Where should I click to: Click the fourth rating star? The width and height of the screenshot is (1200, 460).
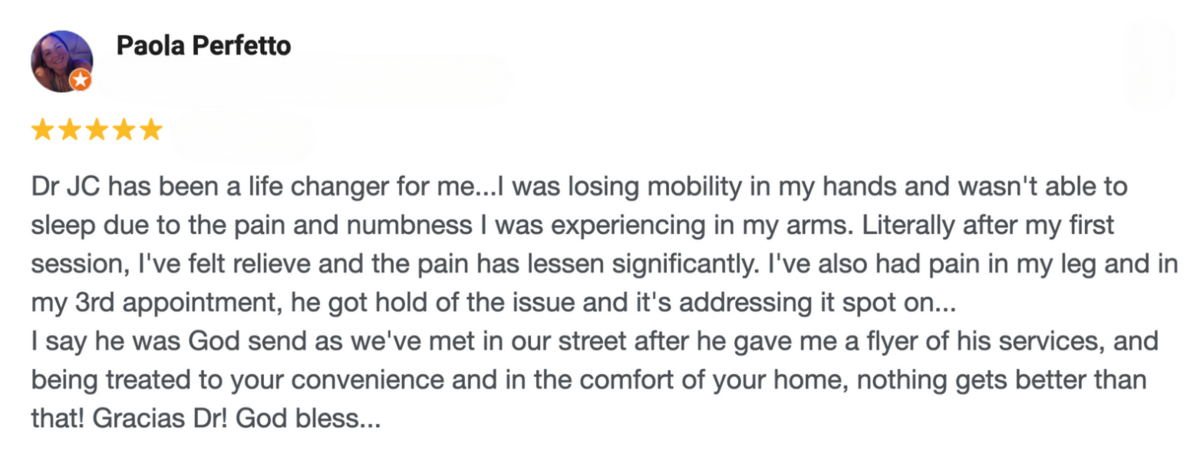124,130
